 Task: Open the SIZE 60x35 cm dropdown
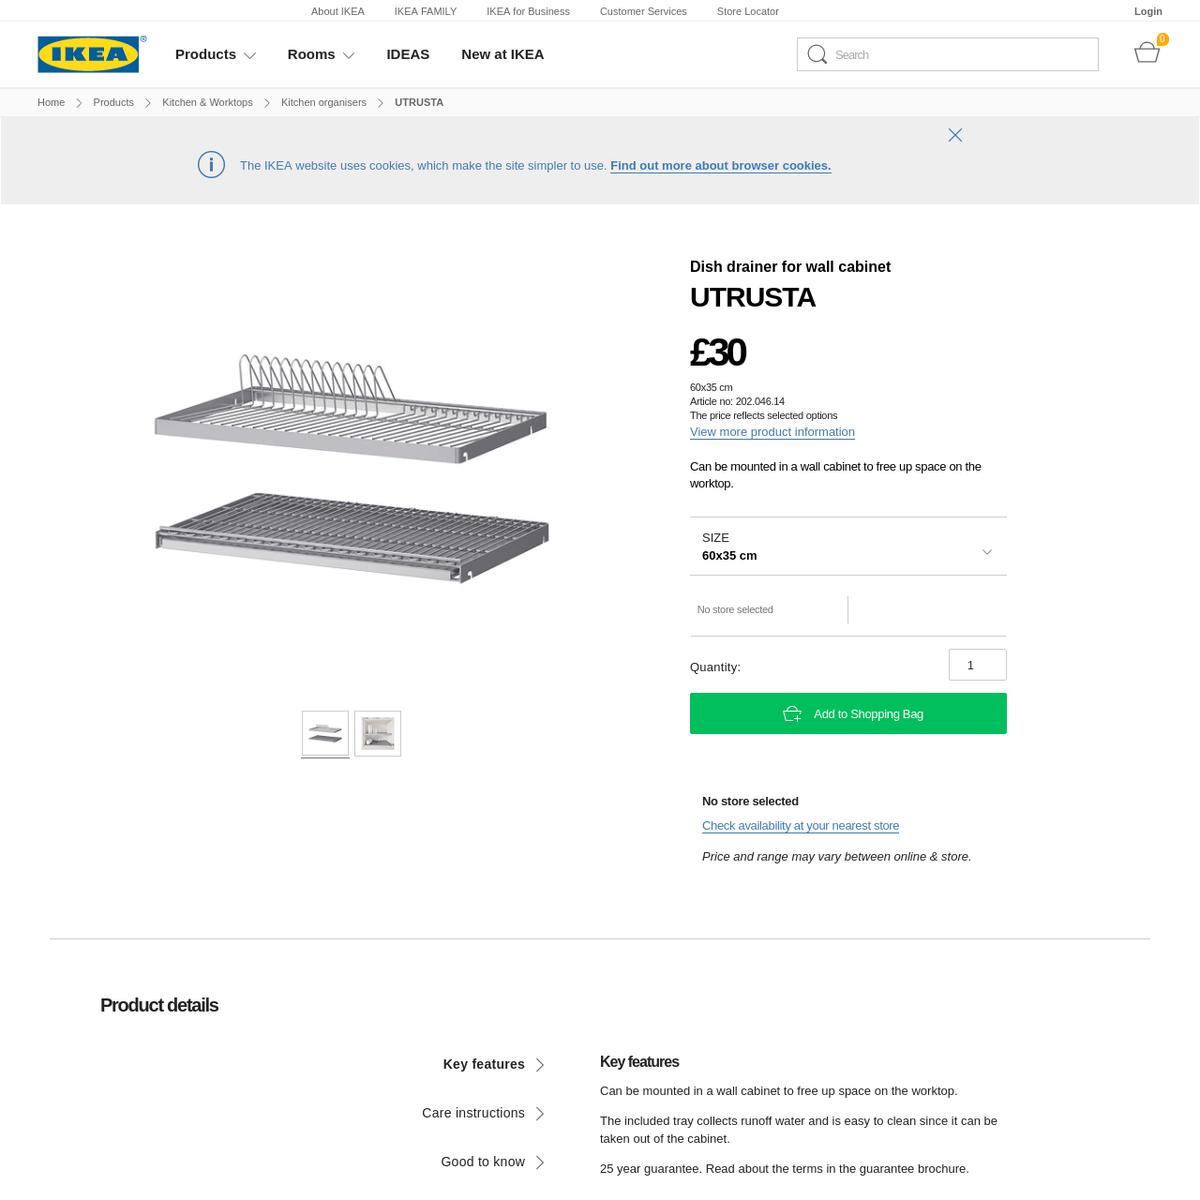(848, 546)
